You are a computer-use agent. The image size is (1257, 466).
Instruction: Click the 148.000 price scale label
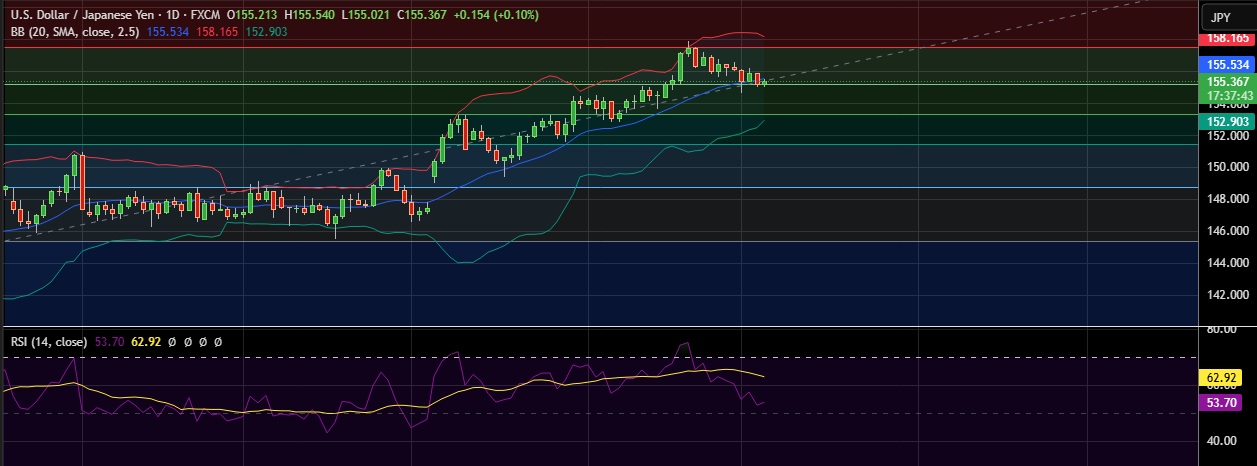(x=1227, y=199)
